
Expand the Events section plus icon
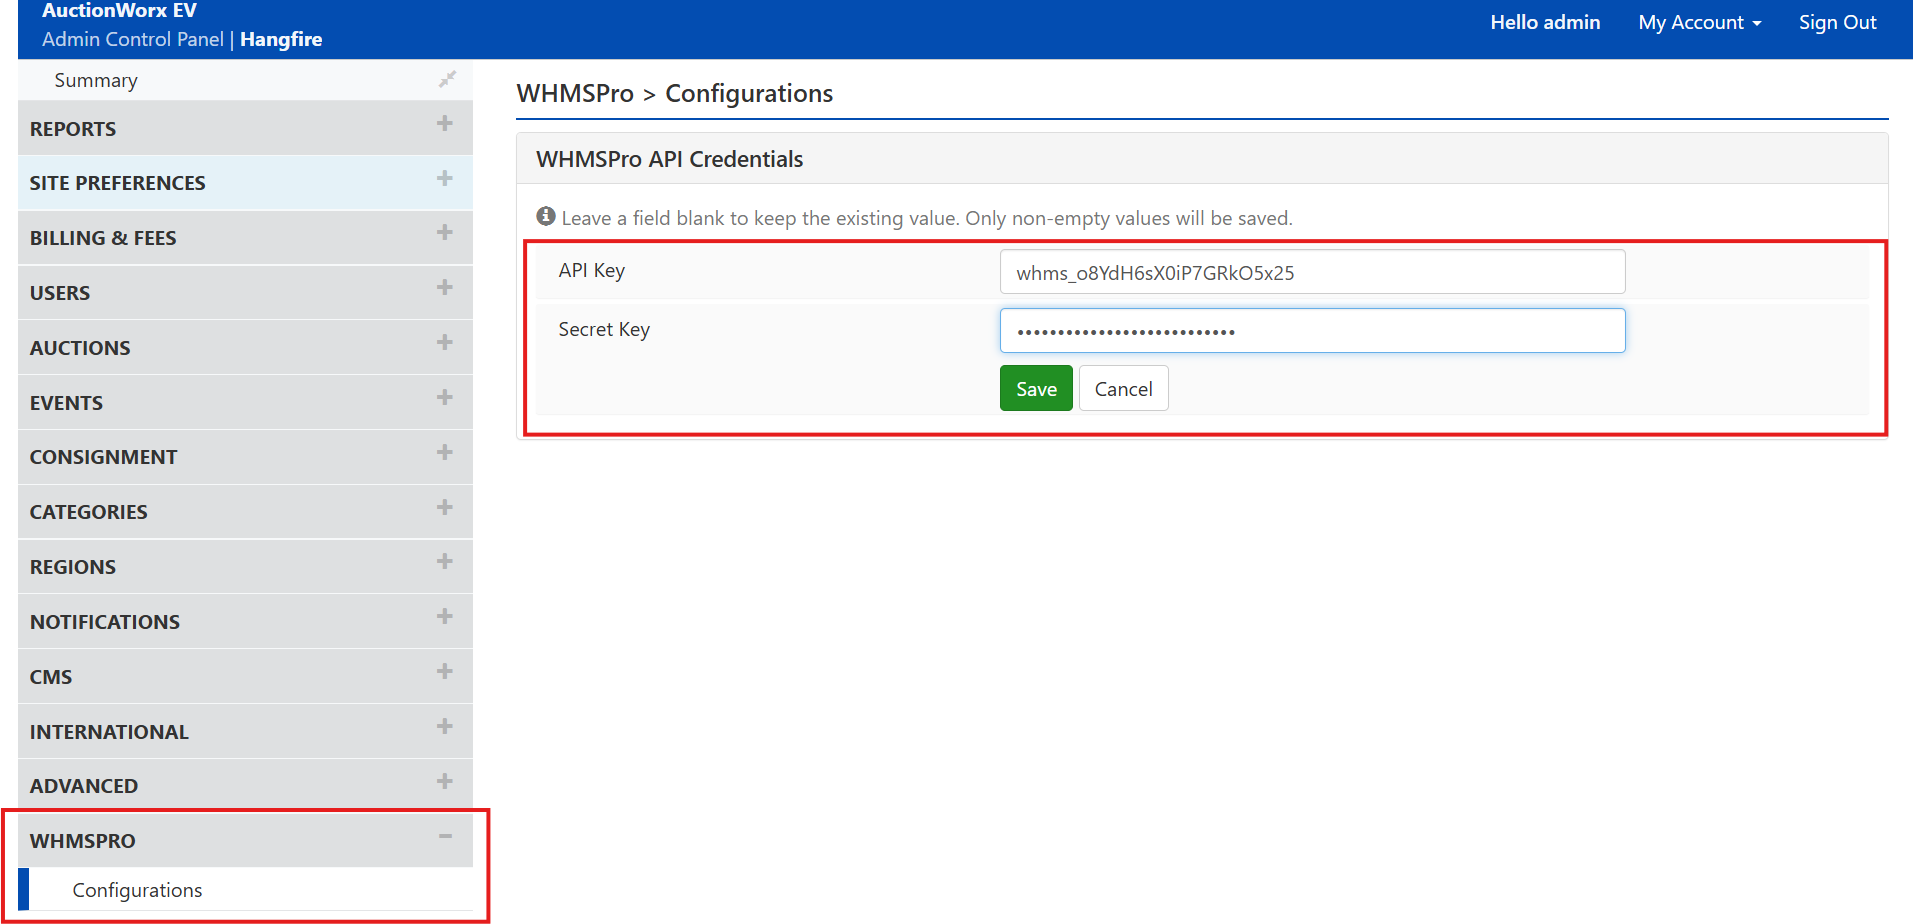(445, 397)
